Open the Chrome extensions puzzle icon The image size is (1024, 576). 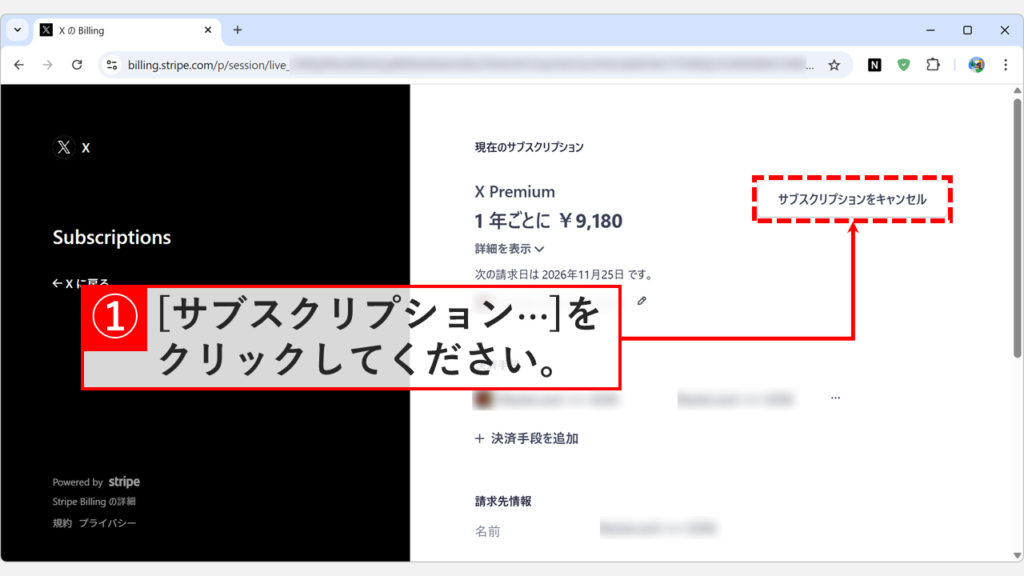(x=933, y=64)
